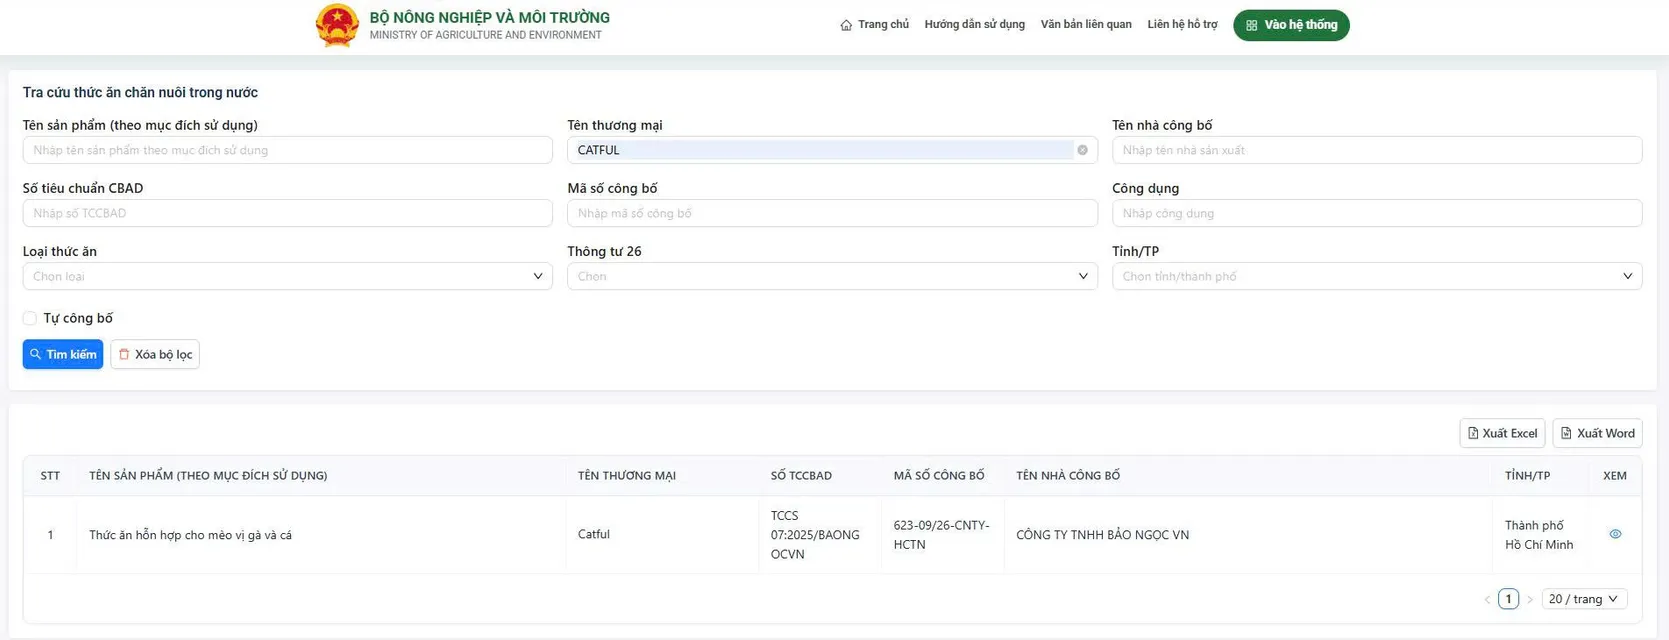The image size is (1669, 640).
Task: Go to Văn bản liên quan
Action: tap(1086, 25)
